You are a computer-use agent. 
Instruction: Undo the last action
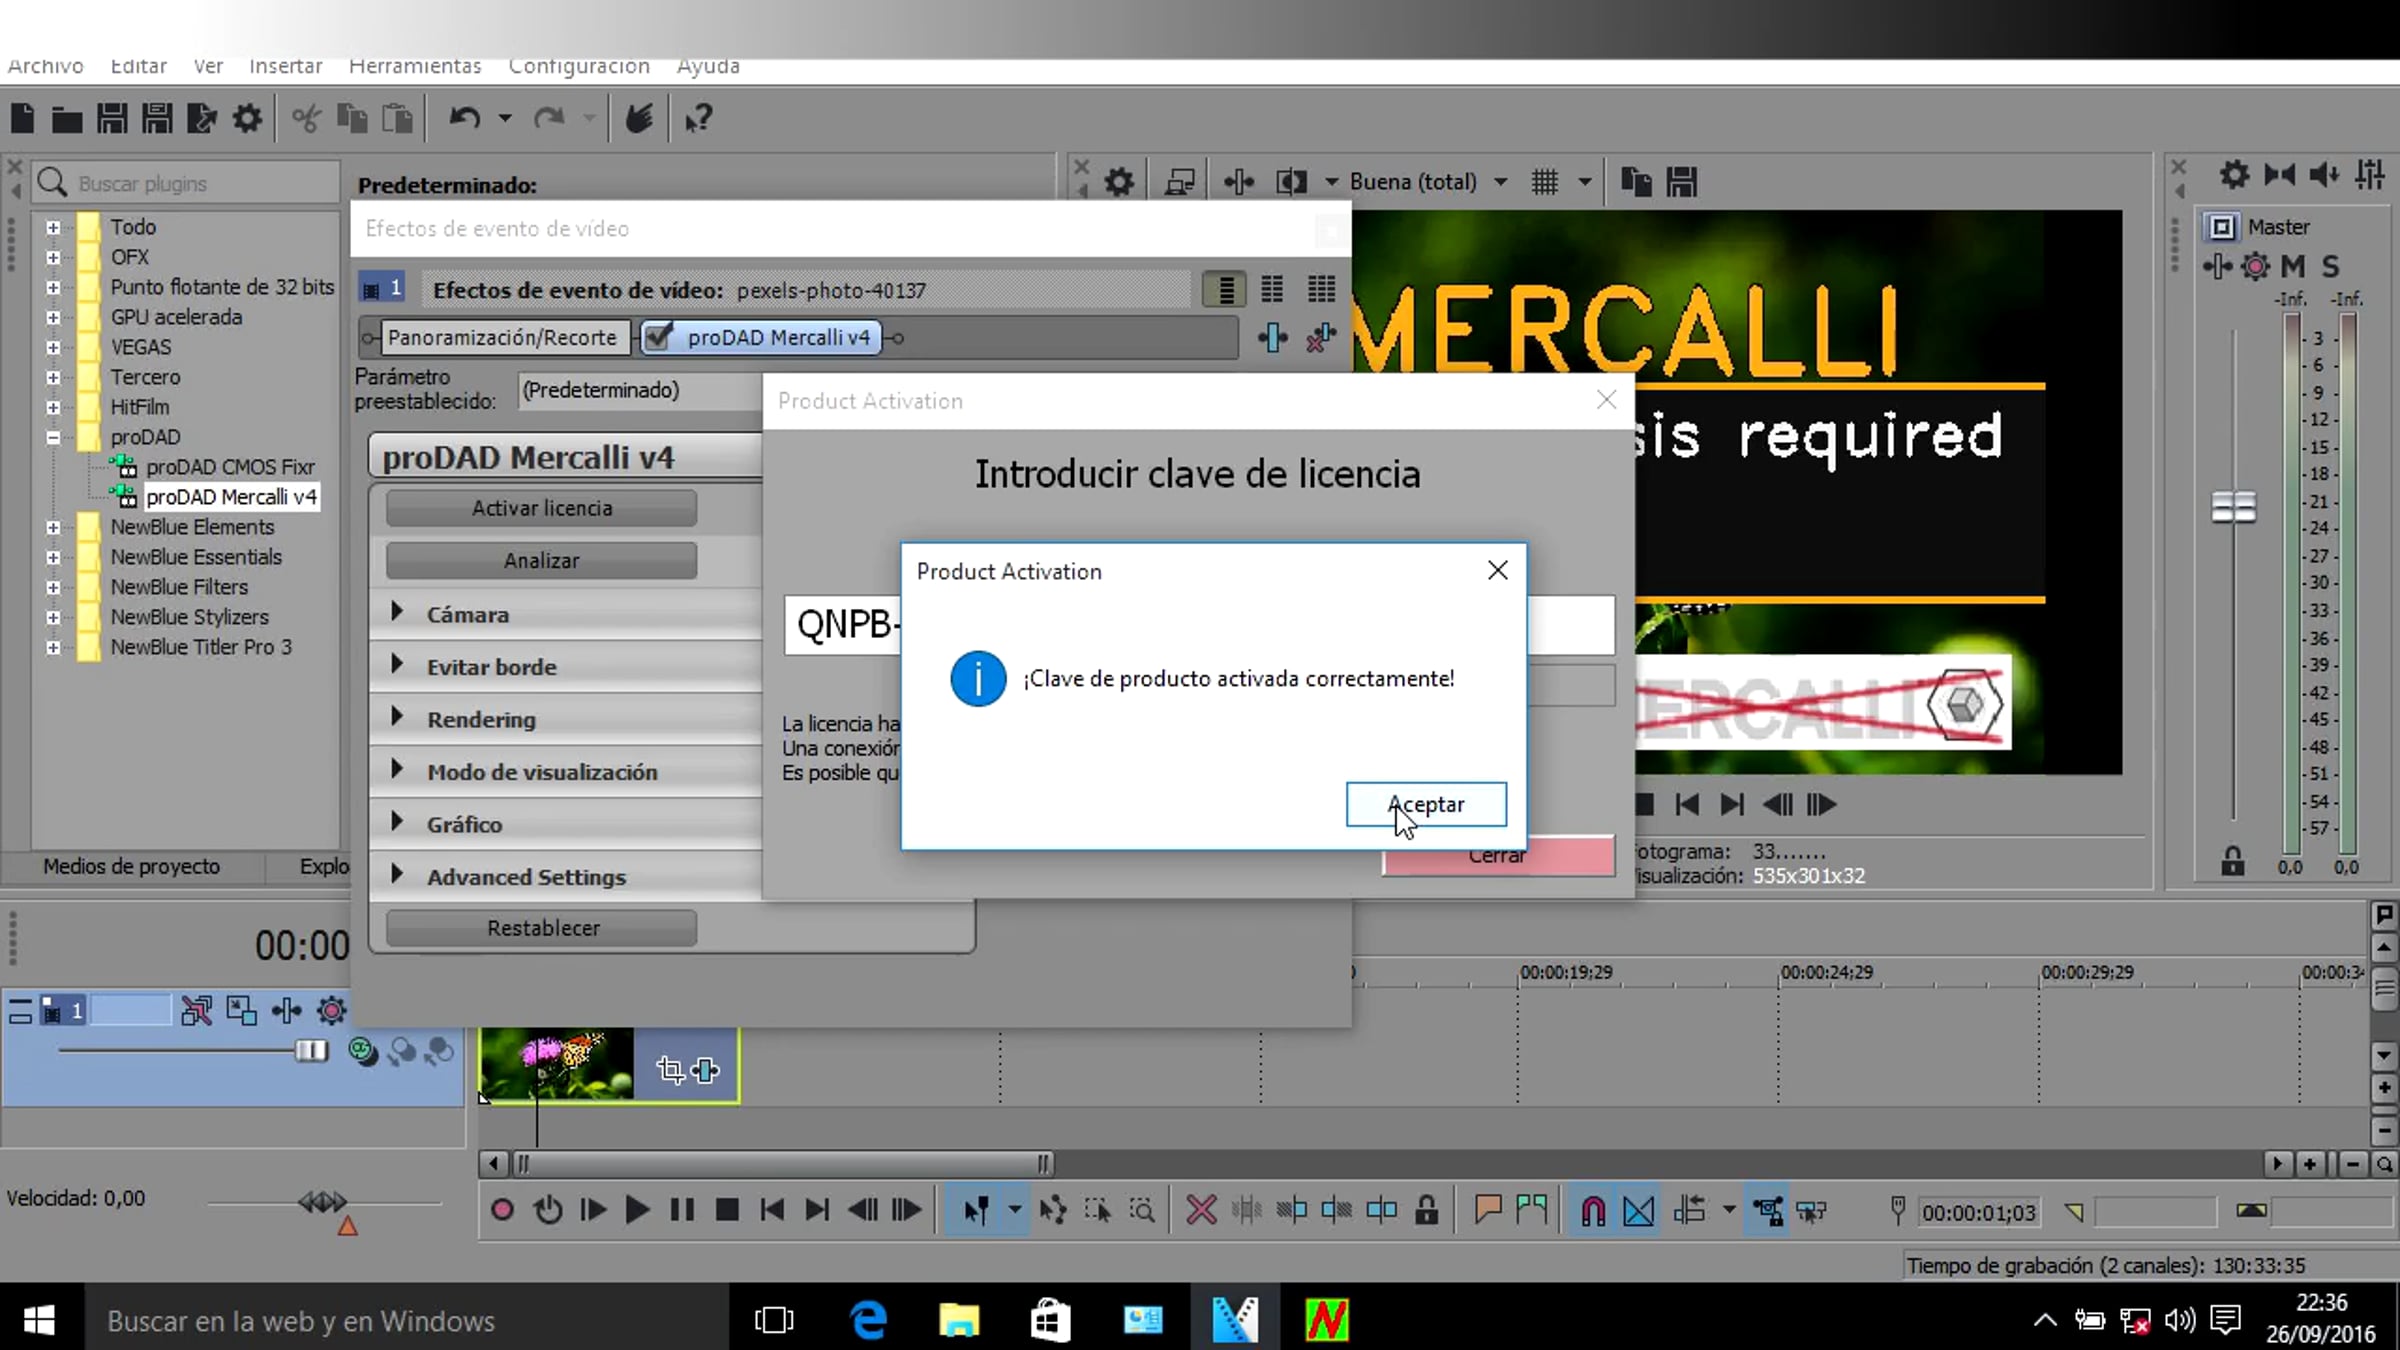[x=464, y=119]
